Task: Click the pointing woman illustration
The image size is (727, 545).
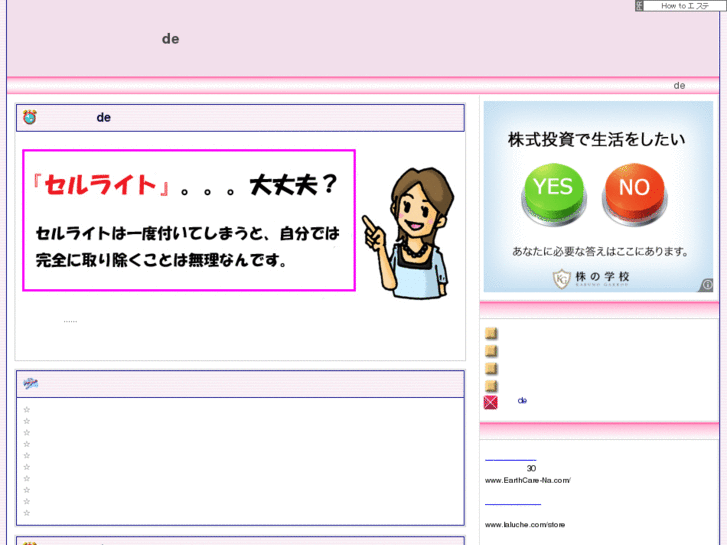Action: (408, 233)
